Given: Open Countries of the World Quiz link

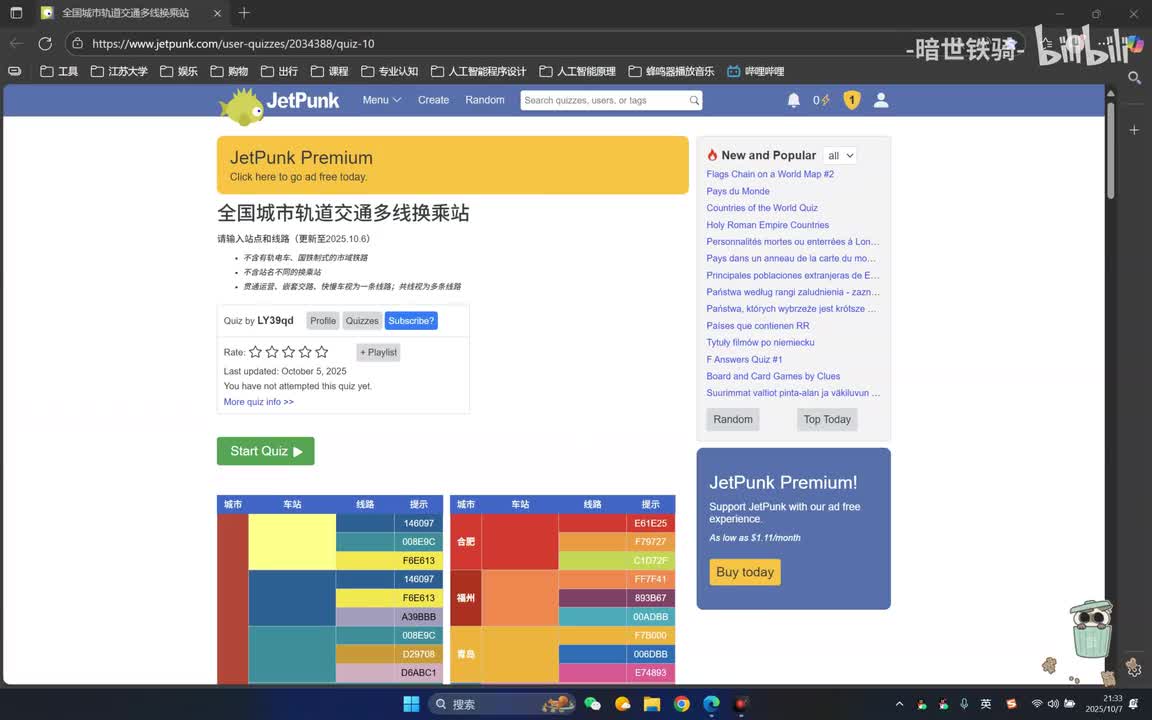Looking at the screenshot, I should click(762, 208).
